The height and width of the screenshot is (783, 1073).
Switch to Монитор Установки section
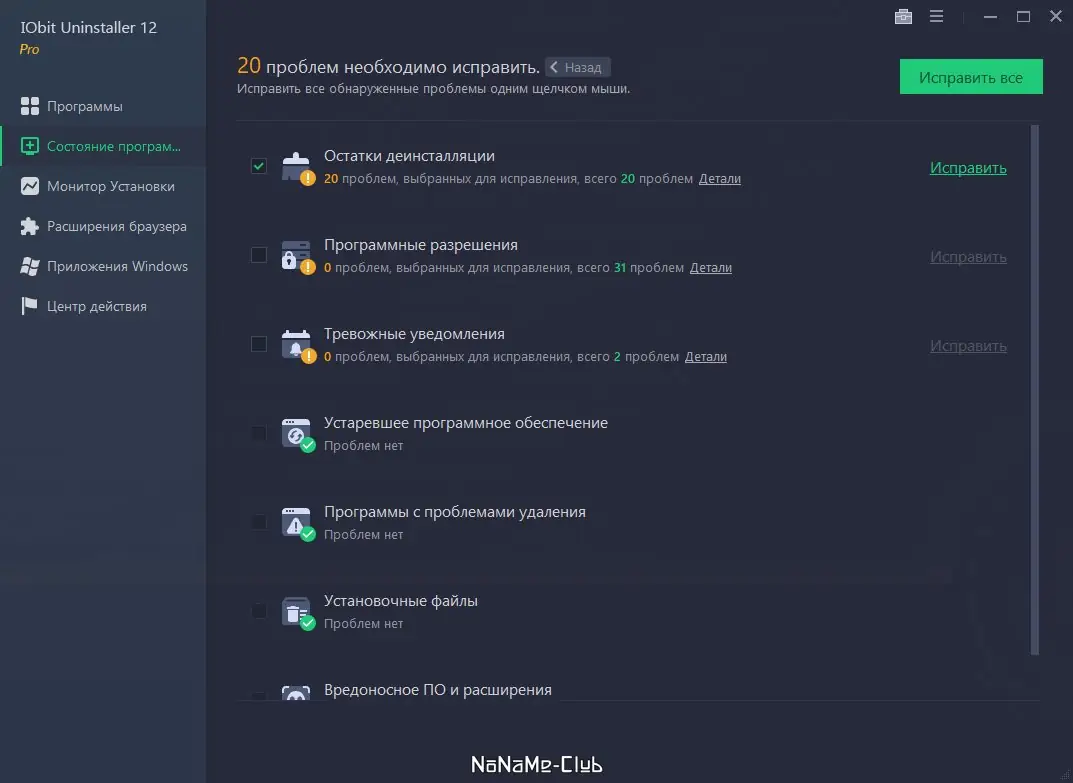103,186
